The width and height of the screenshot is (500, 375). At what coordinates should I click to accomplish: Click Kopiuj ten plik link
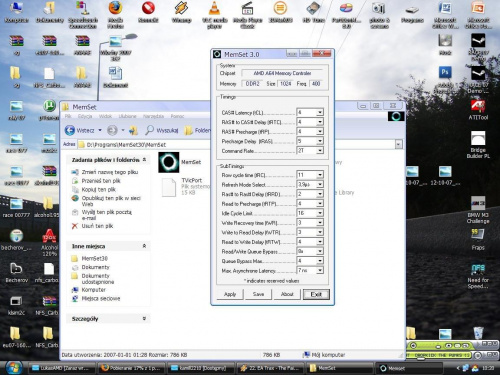[99, 189]
